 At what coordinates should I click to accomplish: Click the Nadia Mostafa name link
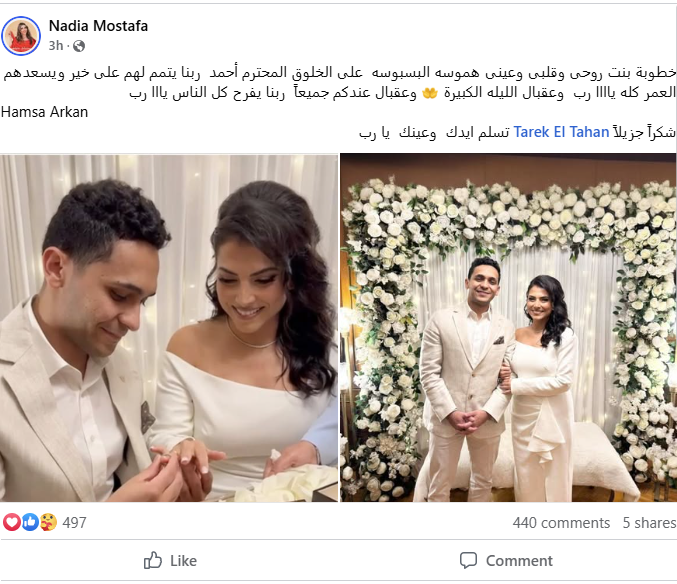click(x=98, y=26)
